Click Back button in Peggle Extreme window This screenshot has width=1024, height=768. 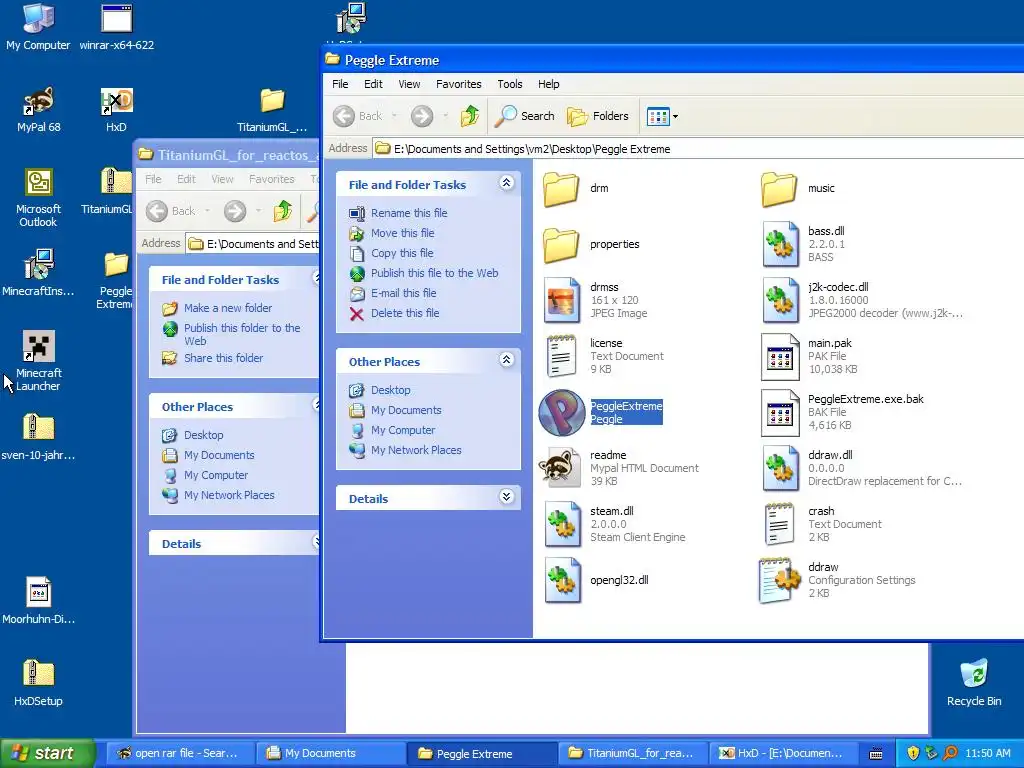tap(358, 116)
